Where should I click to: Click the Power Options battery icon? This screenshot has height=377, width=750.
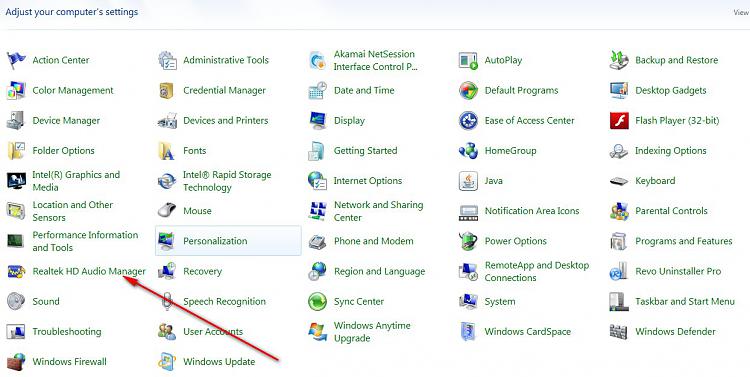tap(468, 241)
